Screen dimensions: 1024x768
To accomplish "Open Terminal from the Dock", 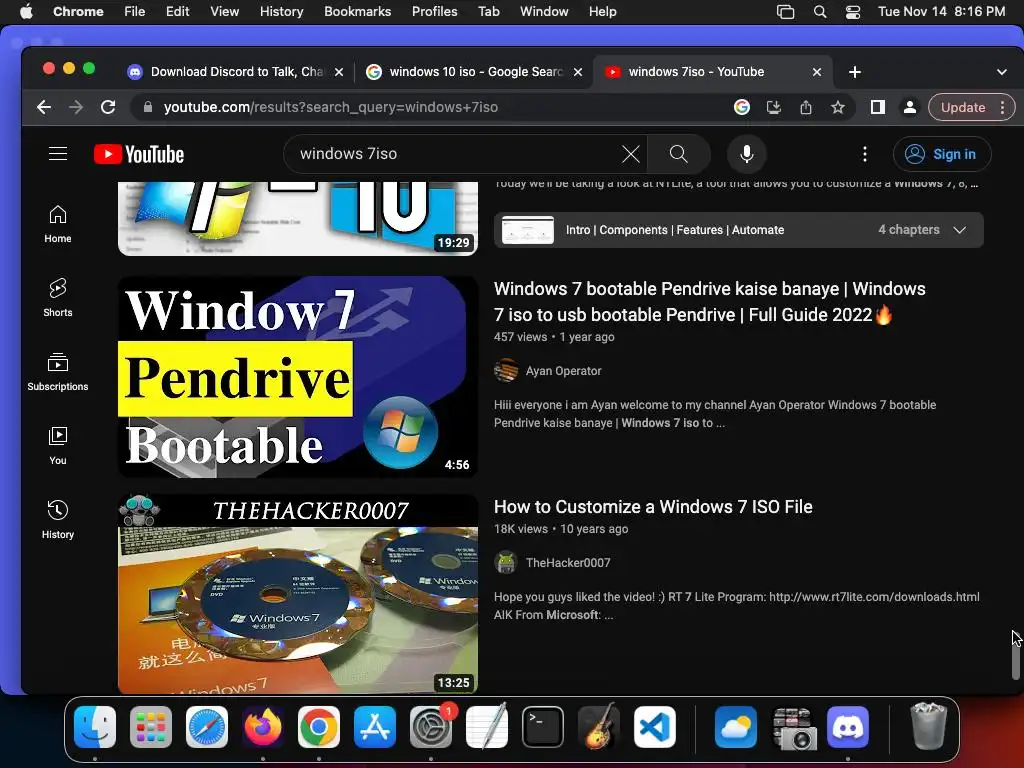I will coord(542,727).
